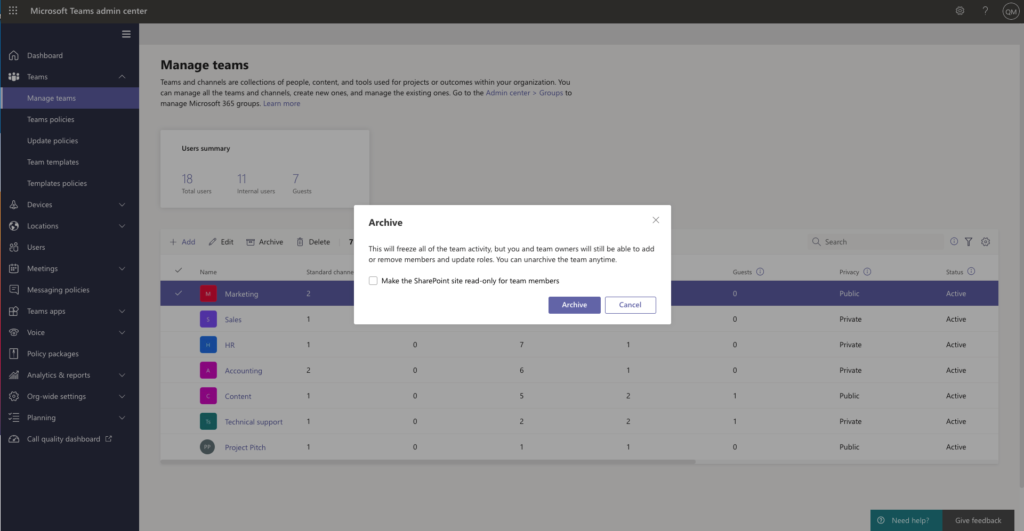Click the table horizontal scrollbar

(428, 462)
